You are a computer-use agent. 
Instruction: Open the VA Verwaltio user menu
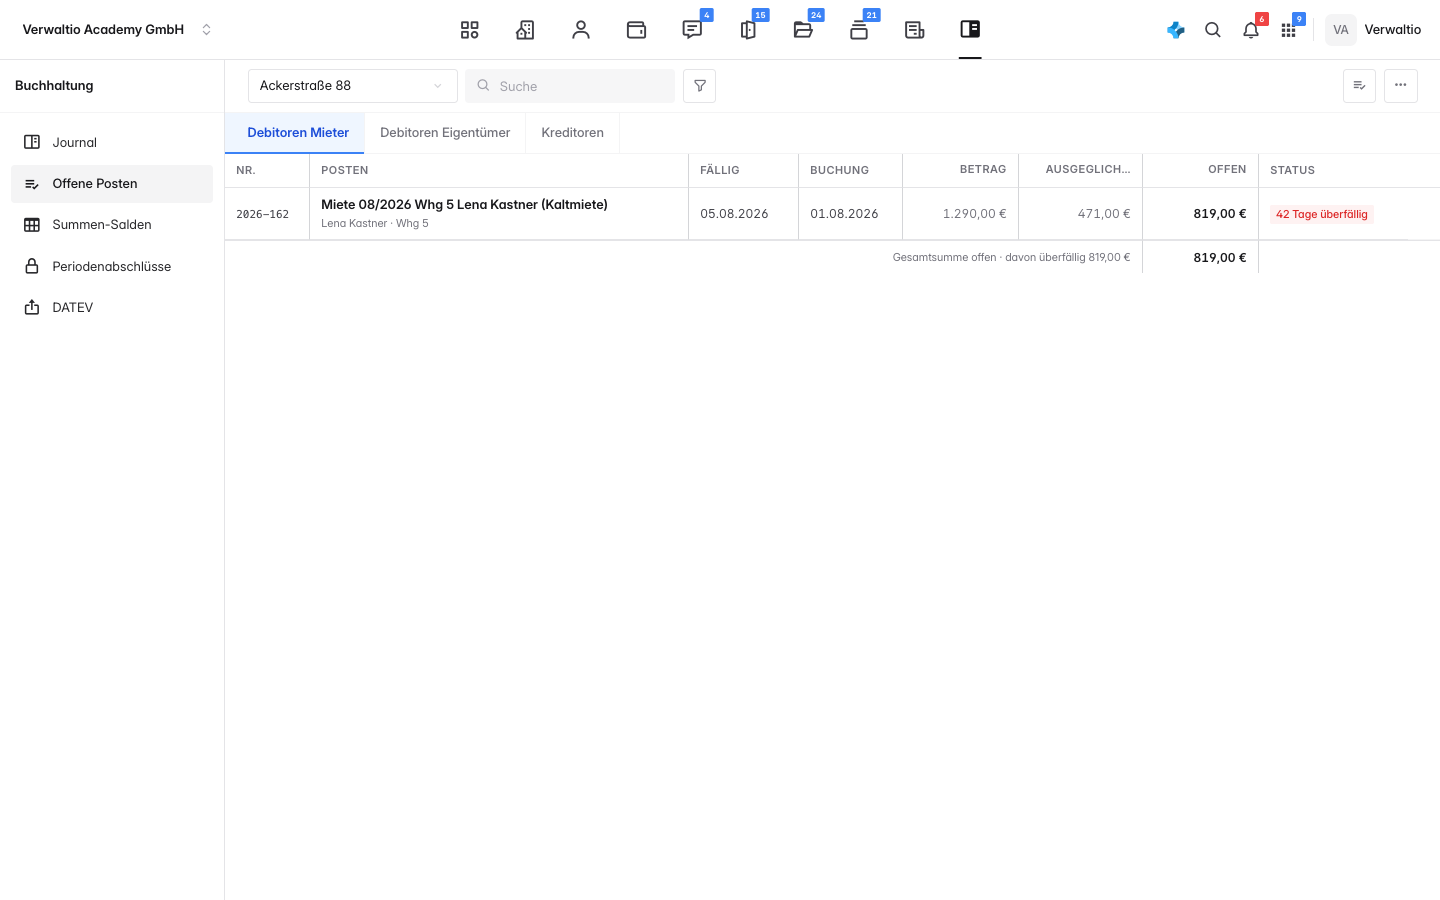pyautogui.click(x=1374, y=30)
